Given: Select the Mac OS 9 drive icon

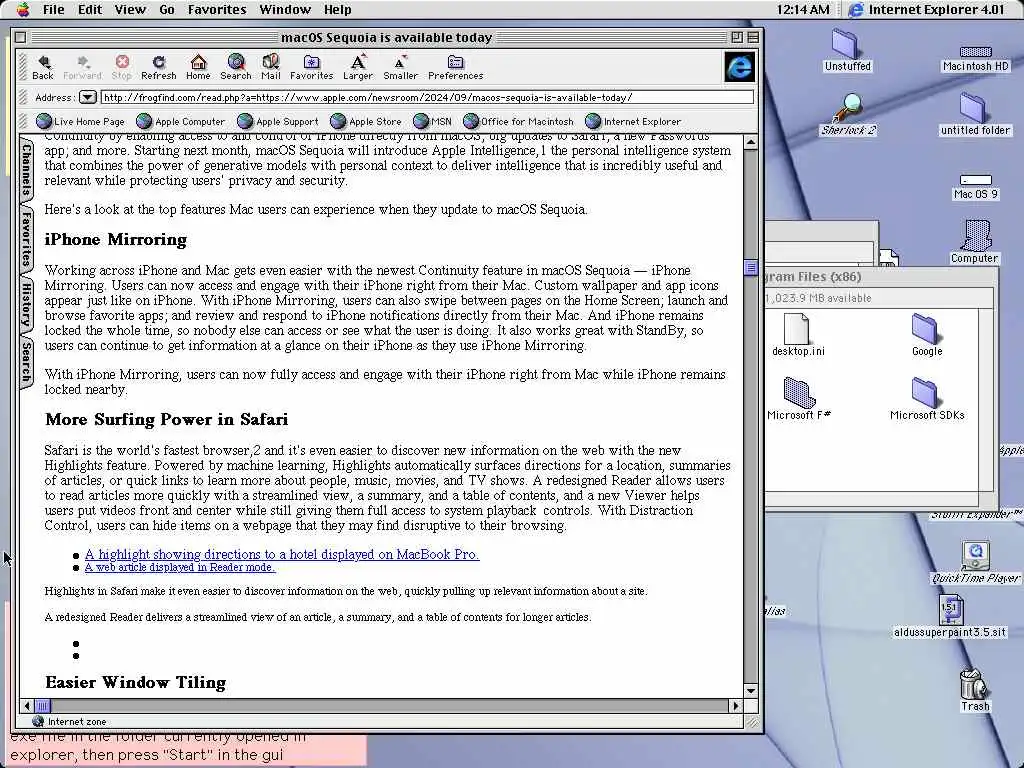Looking at the screenshot, I should click(976, 187).
